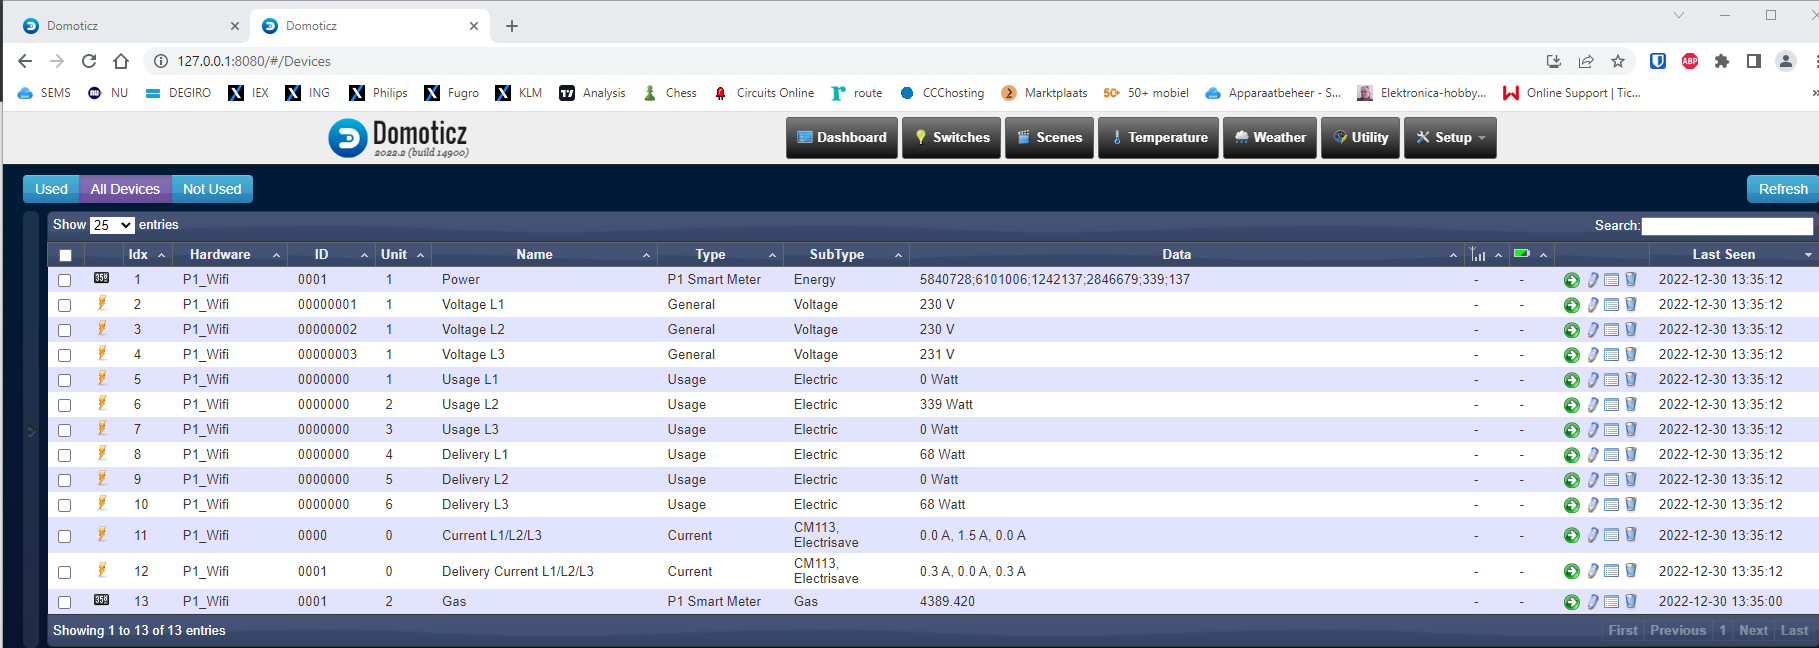
Task: Bookmark this page with the star icon
Action: pos(1618,61)
